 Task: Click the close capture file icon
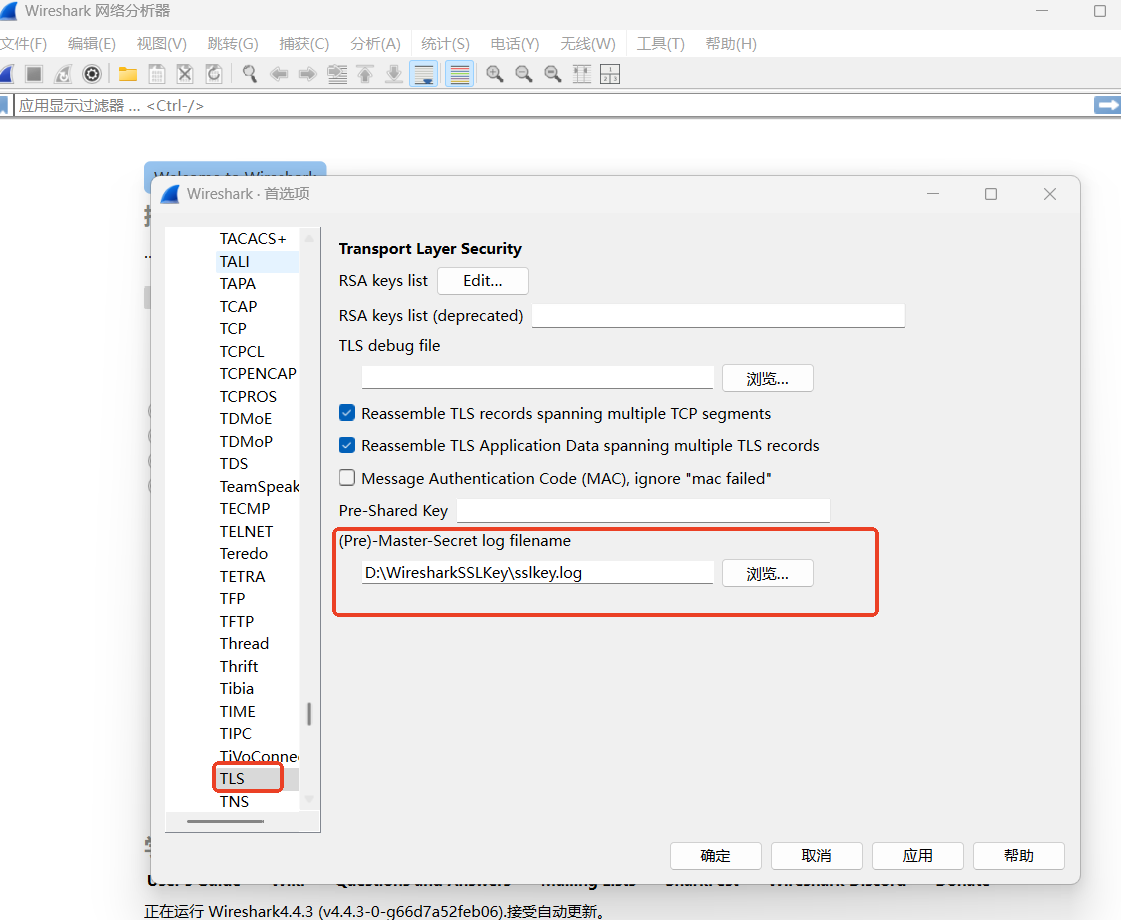[185, 74]
